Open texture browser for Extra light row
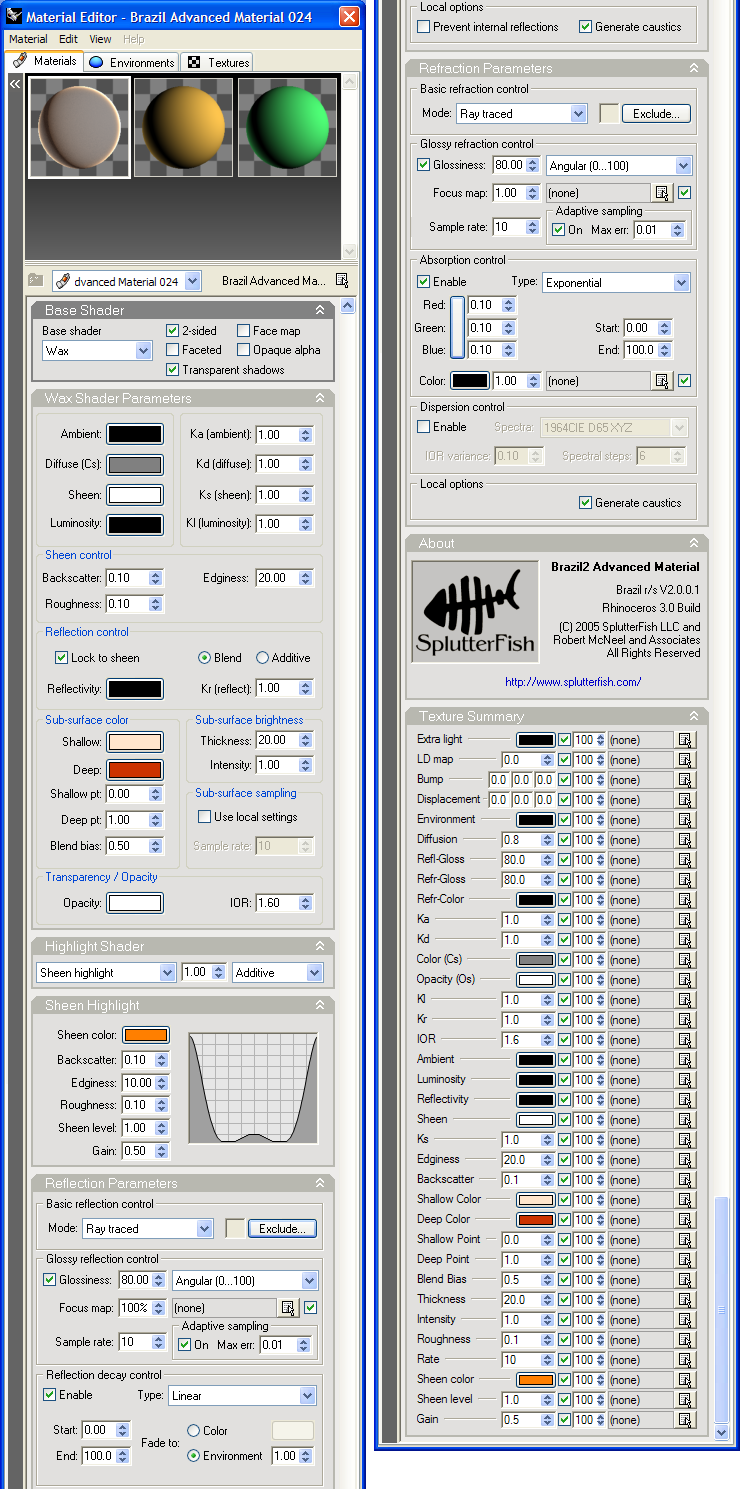Screen dimensions: 740x1489 [x=685, y=740]
